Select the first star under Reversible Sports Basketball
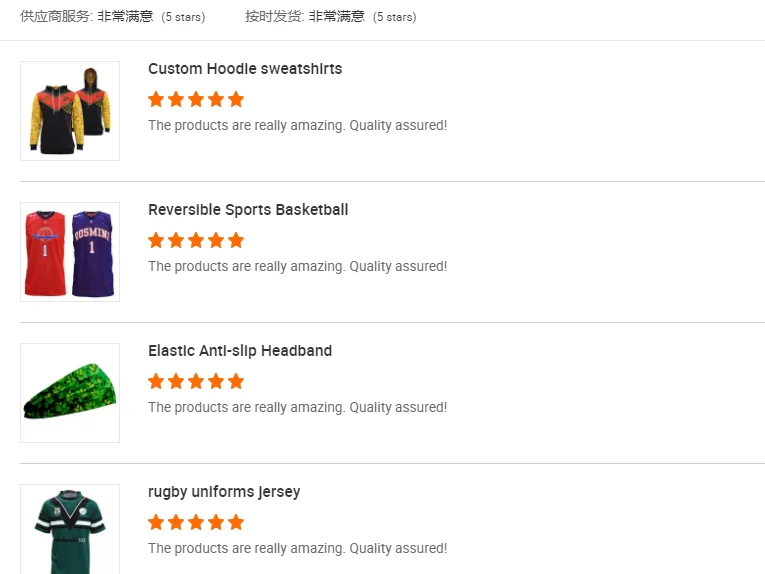This screenshot has height=574, width=765. [x=156, y=240]
